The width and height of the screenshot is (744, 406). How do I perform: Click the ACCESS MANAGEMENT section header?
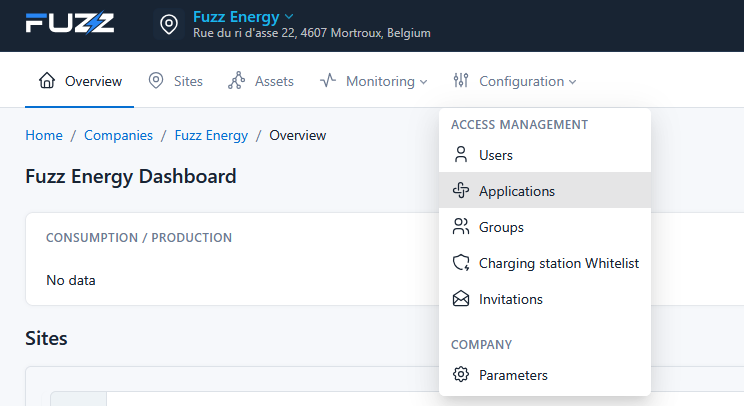pos(520,125)
